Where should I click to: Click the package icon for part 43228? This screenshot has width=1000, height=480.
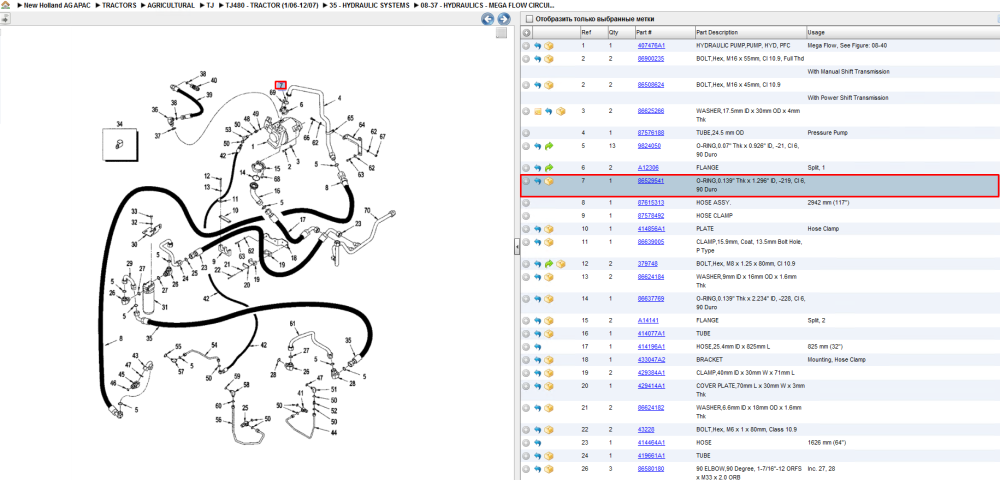[x=548, y=430]
